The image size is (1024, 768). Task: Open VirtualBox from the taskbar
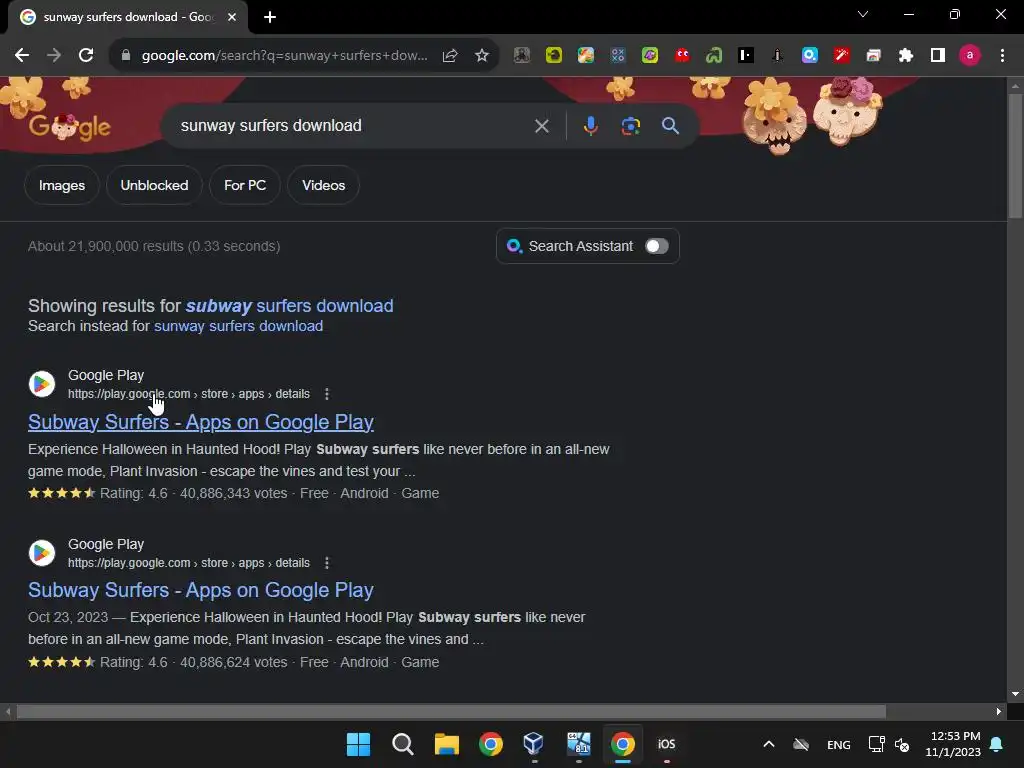pyautogui.click(x=534, y=744)
